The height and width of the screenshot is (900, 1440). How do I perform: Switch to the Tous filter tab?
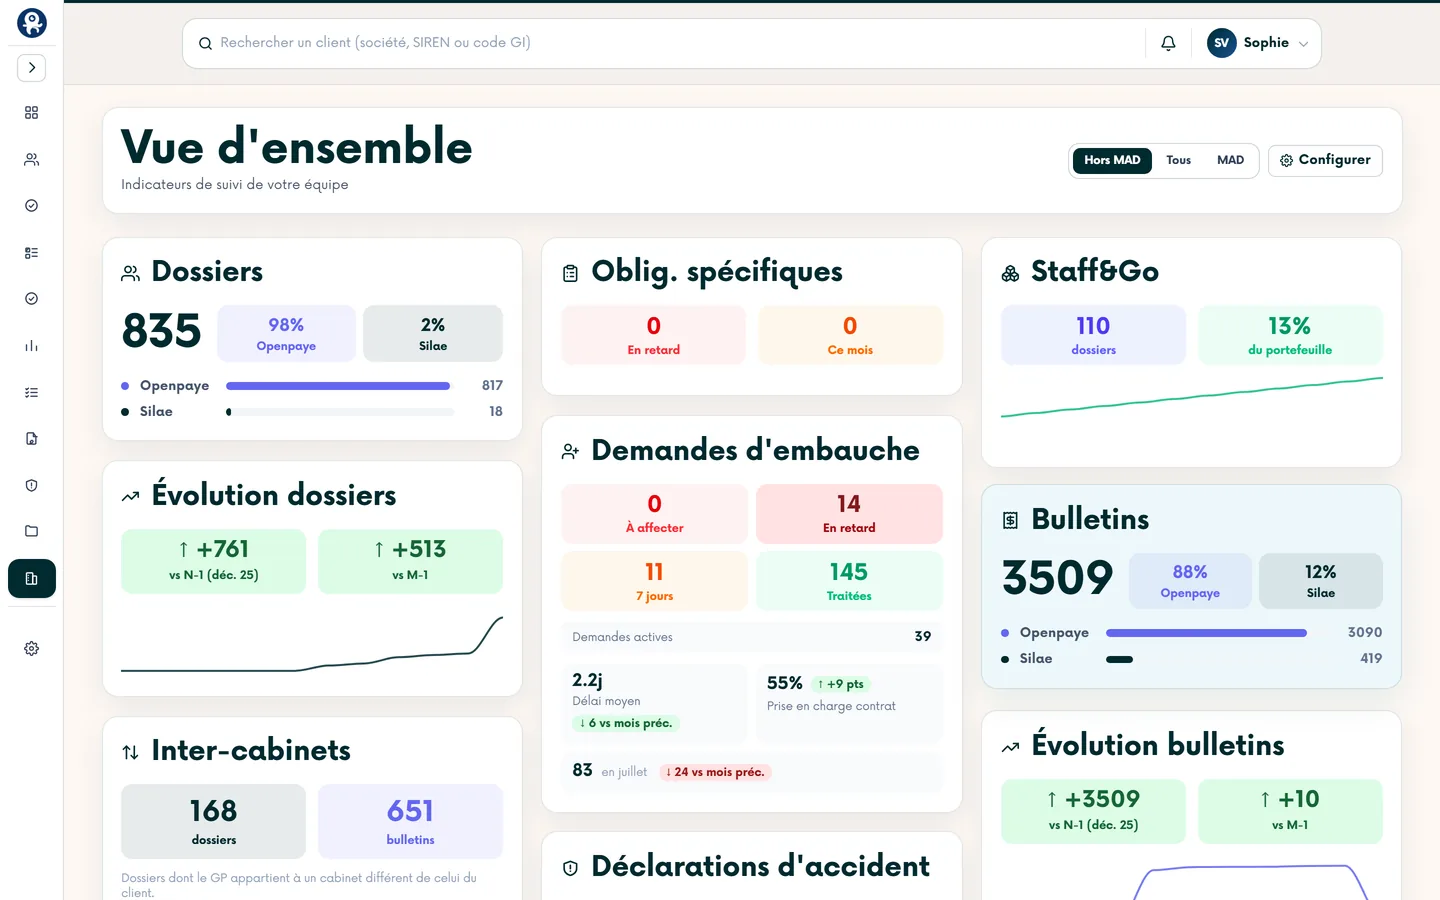coord(1179,160)
